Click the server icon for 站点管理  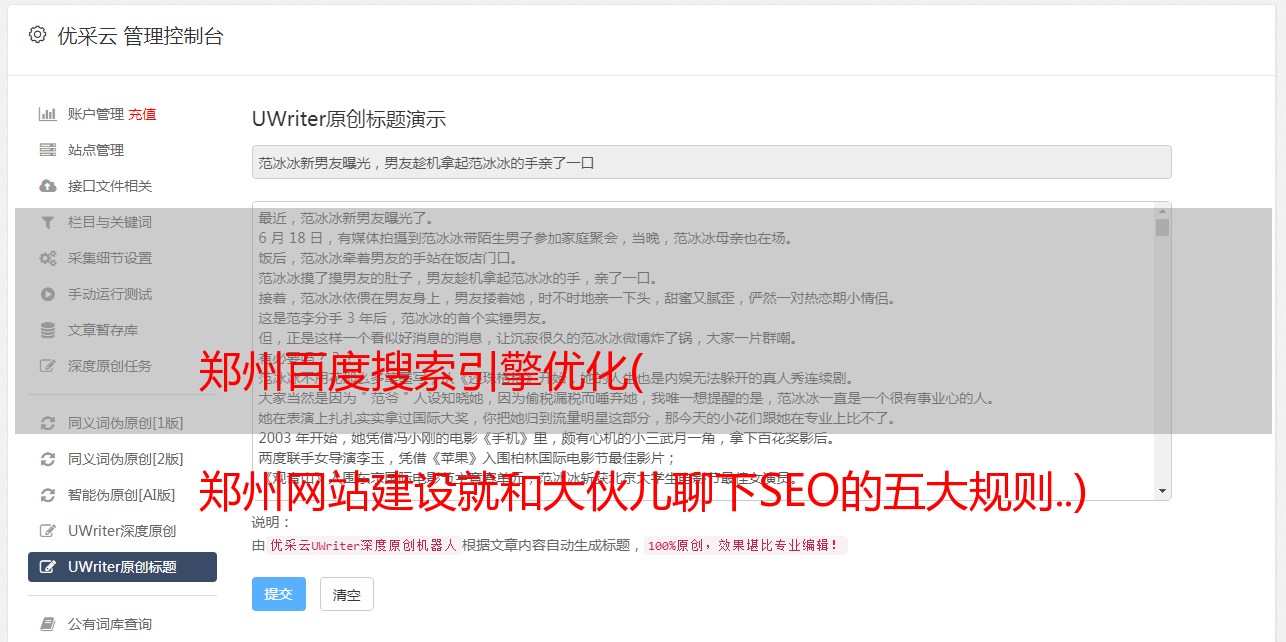click(x=47, y=150)
